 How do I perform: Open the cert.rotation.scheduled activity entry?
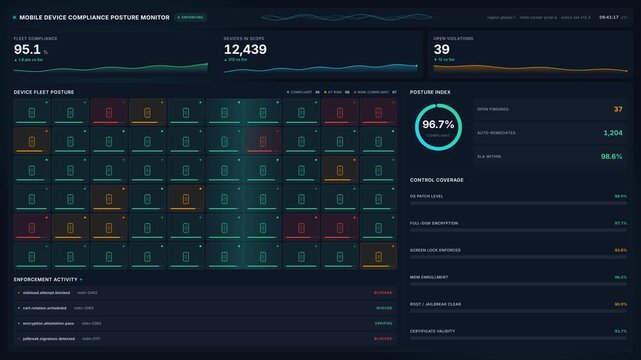click(x=205, y=308)
